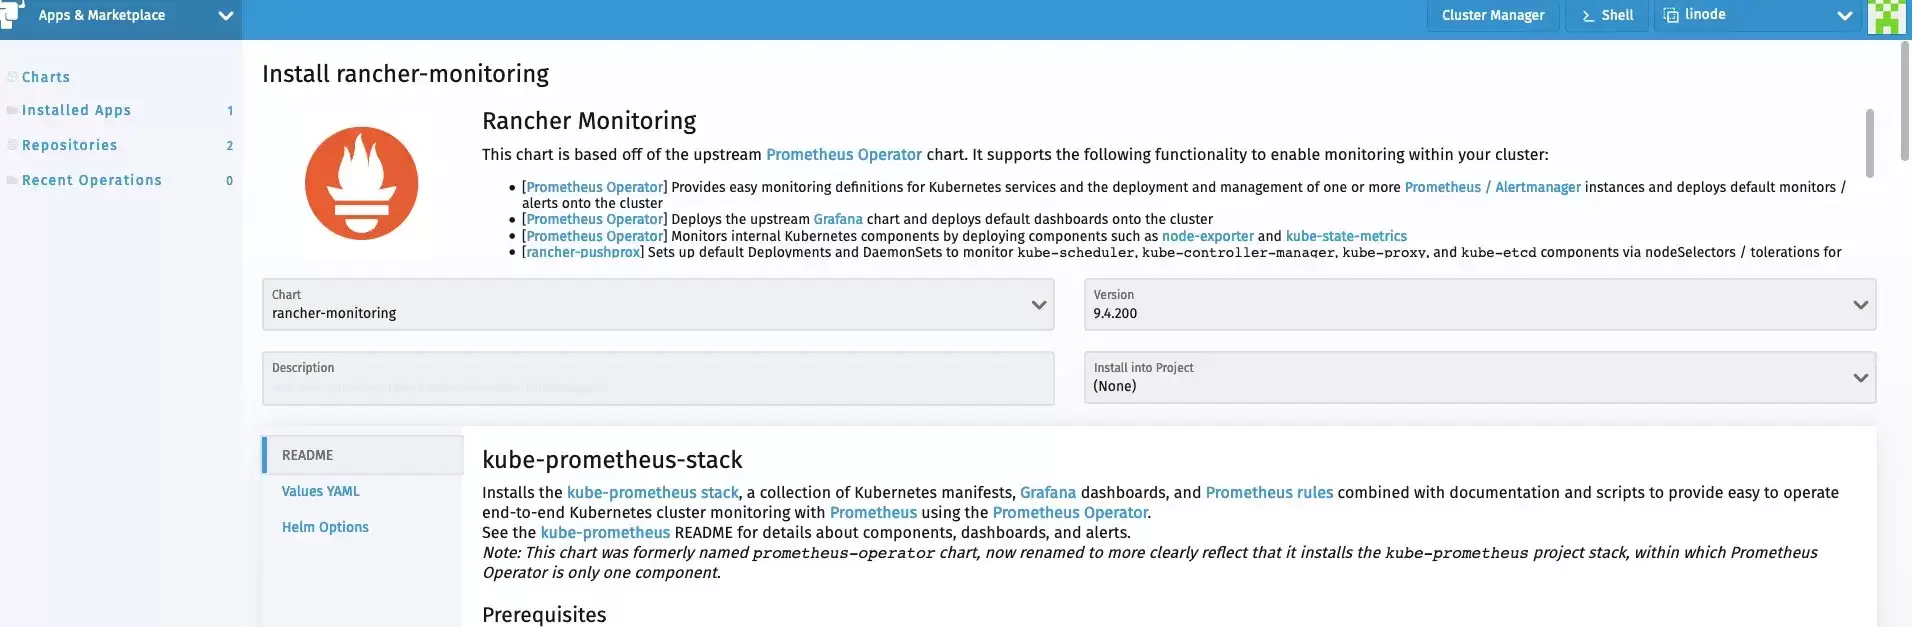
Task: Open the Cluster Manager button
Action: click(x=1493, y=15)
